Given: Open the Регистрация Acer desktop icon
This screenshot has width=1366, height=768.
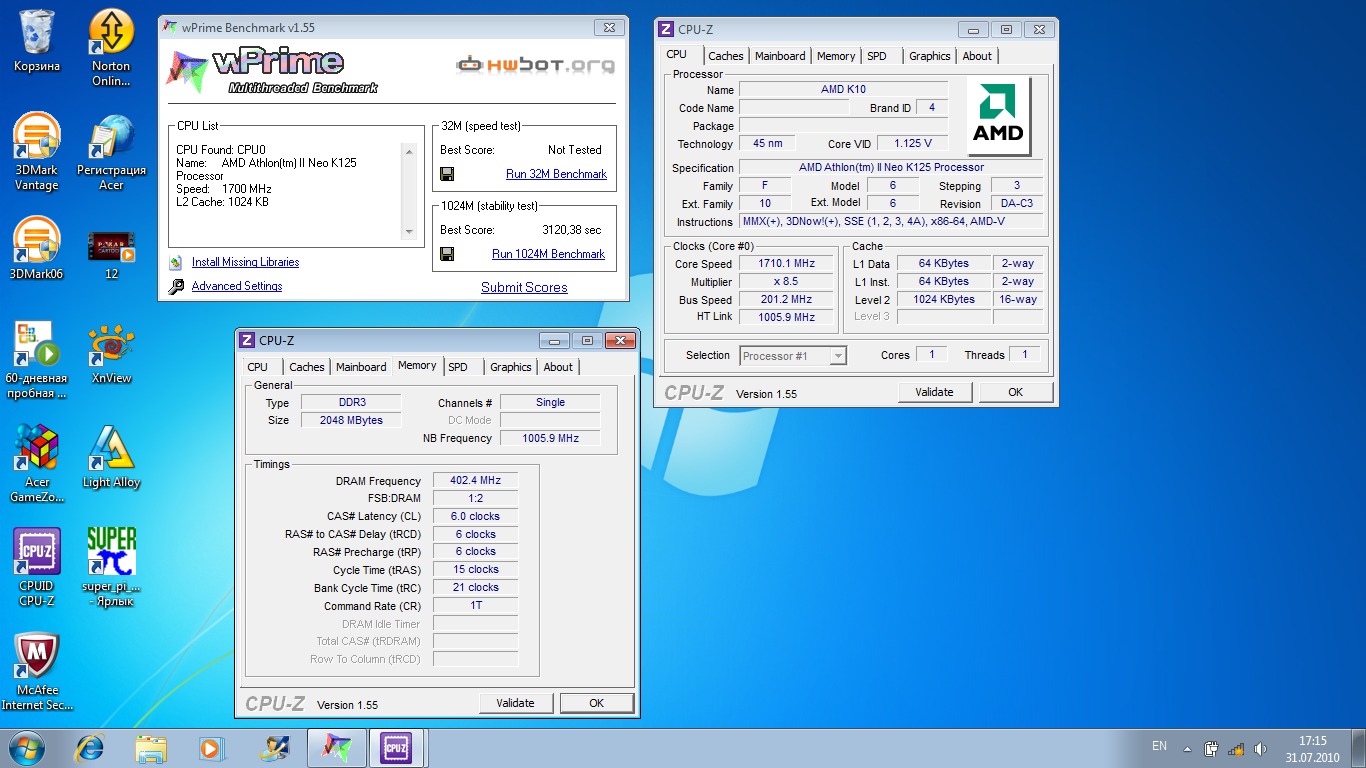Looking at the screenshot, I should [x=111, y=152].
